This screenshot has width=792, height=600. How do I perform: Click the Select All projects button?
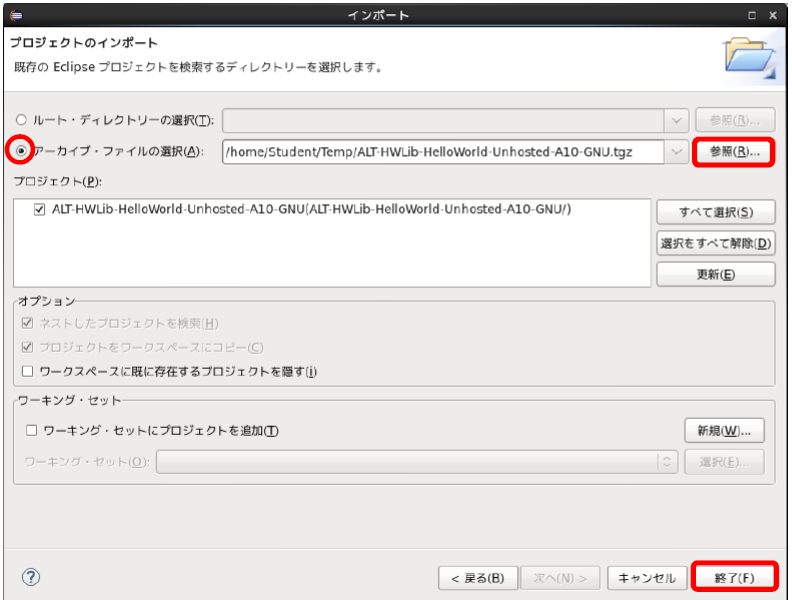(715, 212)
